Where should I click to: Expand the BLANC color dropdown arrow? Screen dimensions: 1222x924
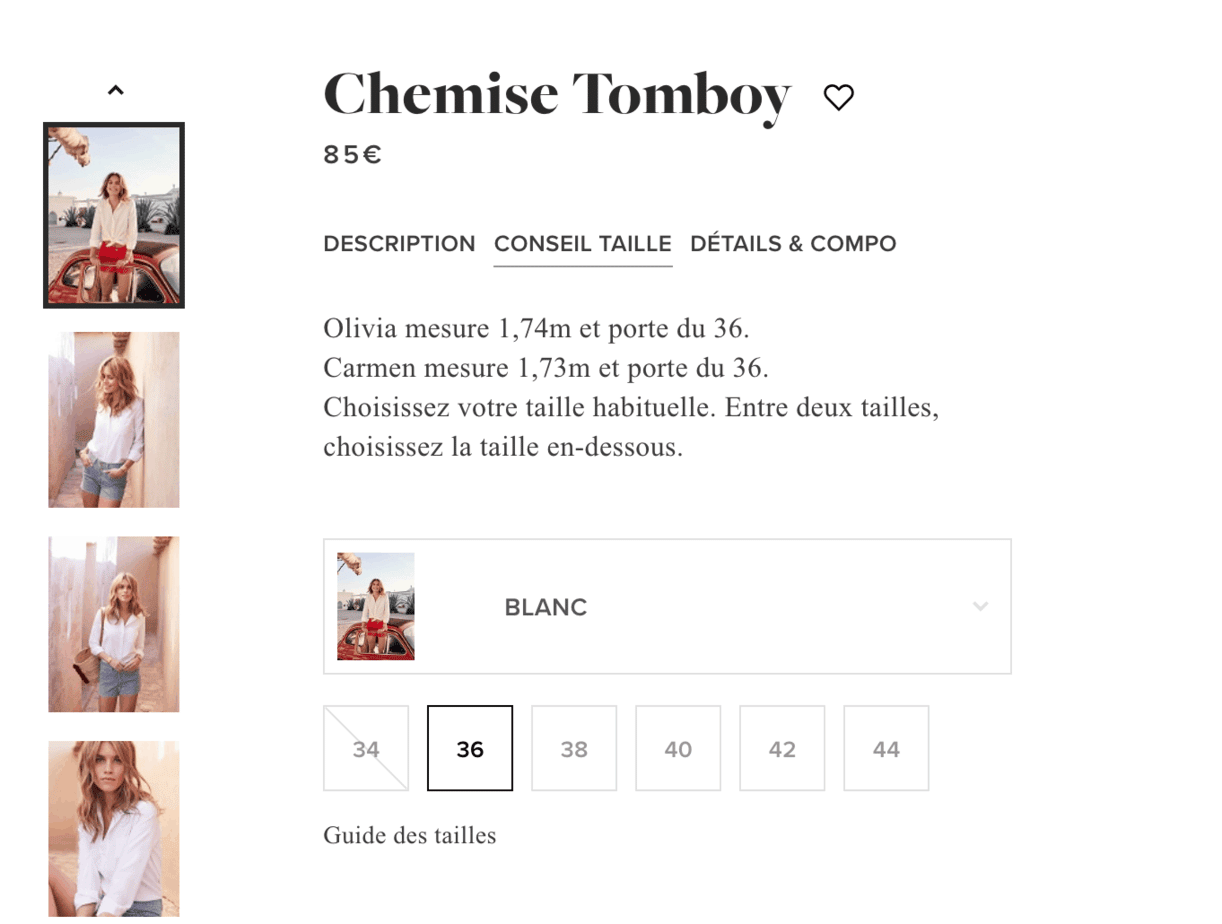coord(980,606)
